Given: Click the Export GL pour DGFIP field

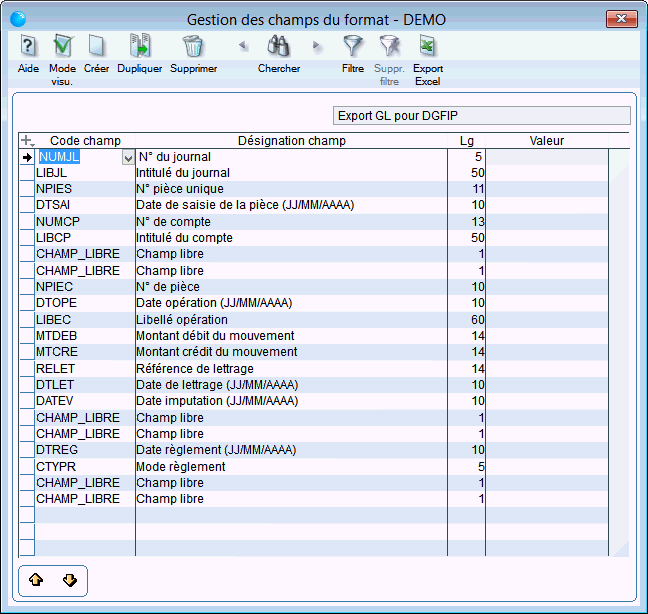Looking at the screenshot, I should pos(481,116).
